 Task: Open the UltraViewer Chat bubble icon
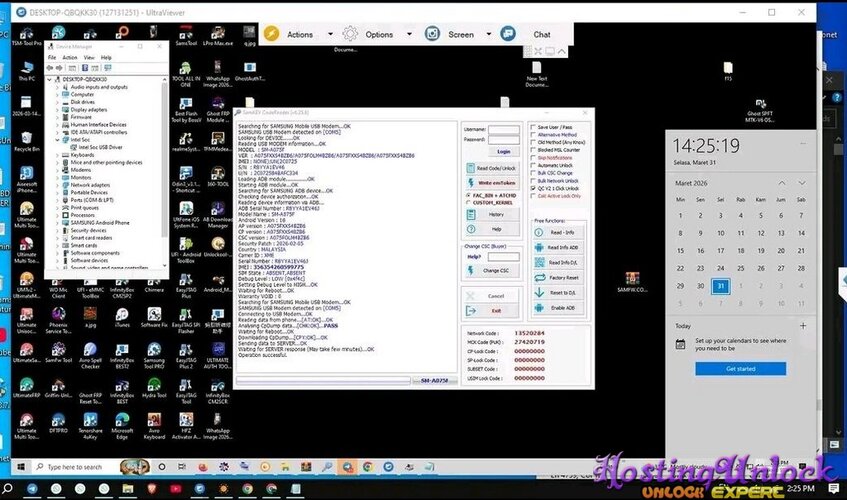pyautogui.click(x=508, y=34)
